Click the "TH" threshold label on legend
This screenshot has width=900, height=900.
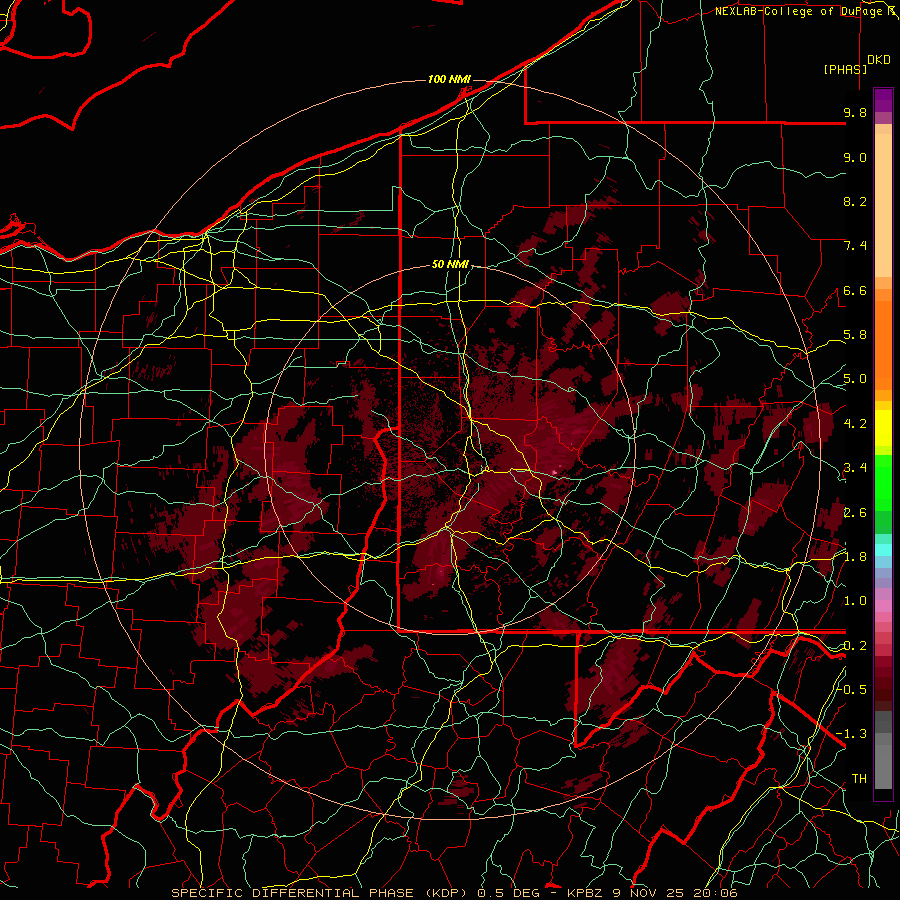pos(859,779)
